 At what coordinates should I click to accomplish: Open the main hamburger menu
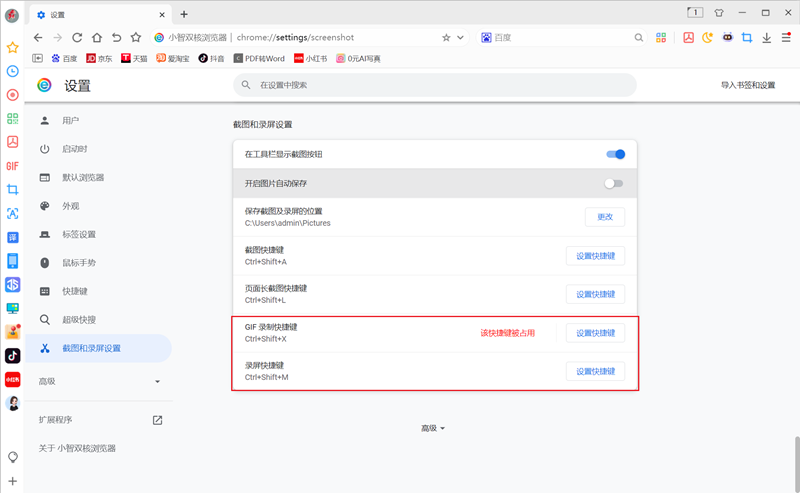pyautogui.click(x=786, y=37)
